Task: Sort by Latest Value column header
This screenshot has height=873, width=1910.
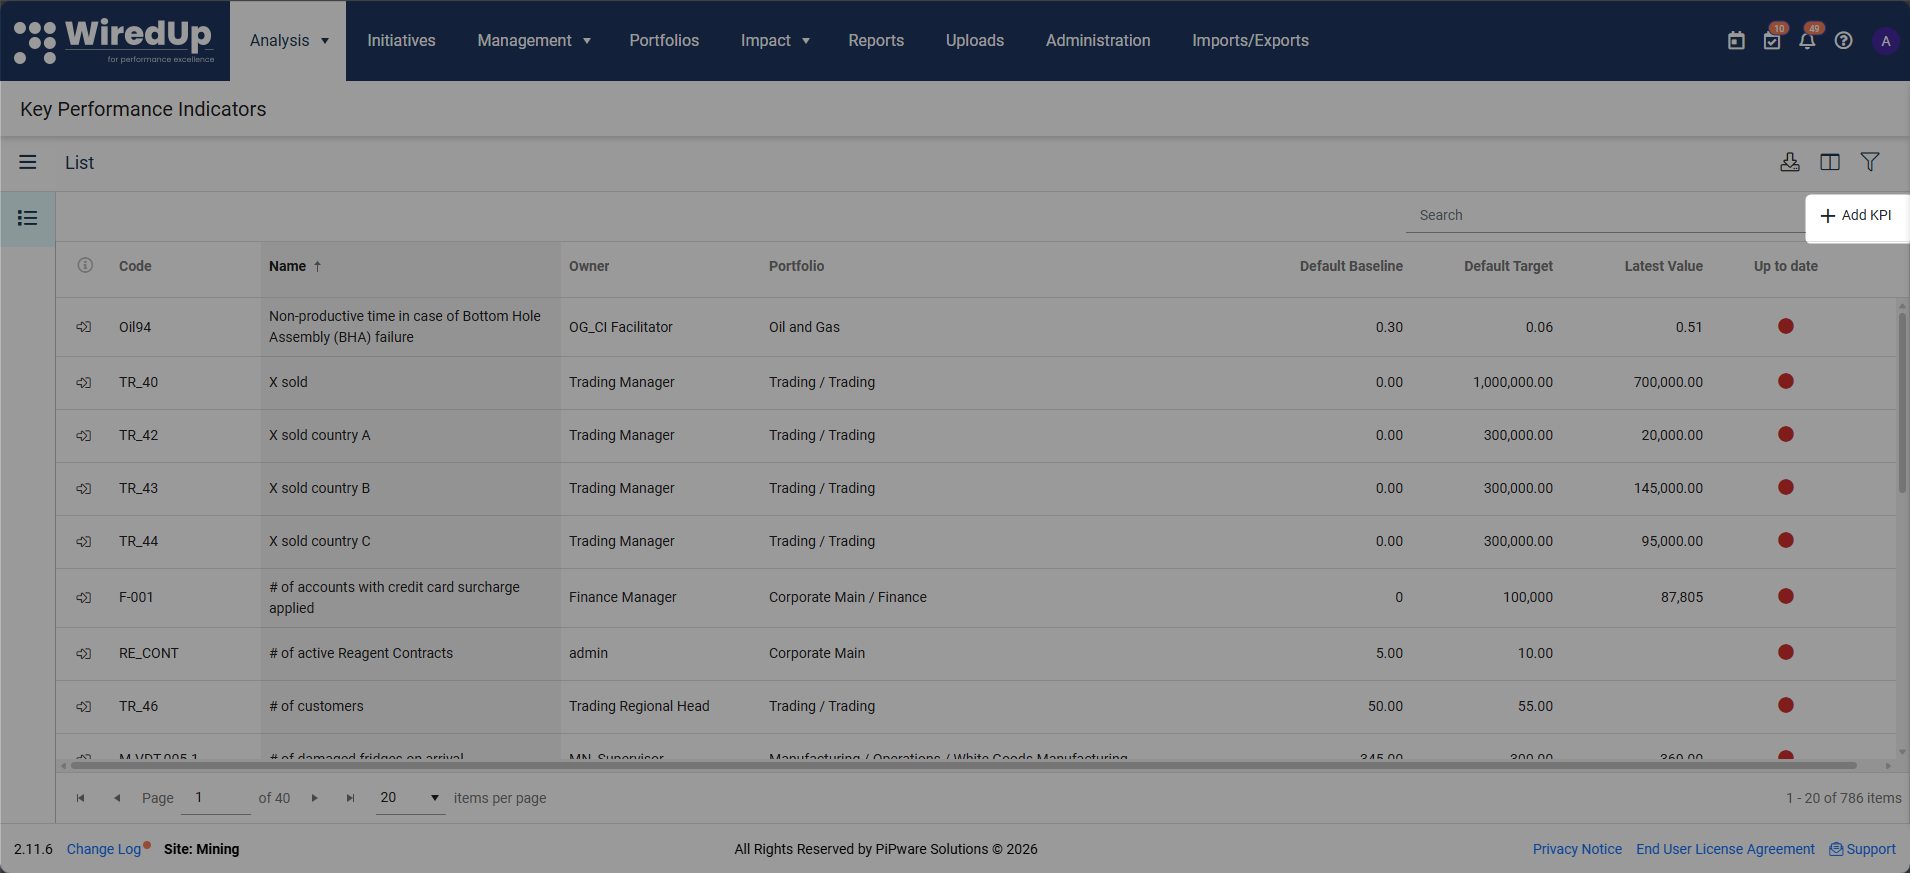Action: coord(1663,266)
